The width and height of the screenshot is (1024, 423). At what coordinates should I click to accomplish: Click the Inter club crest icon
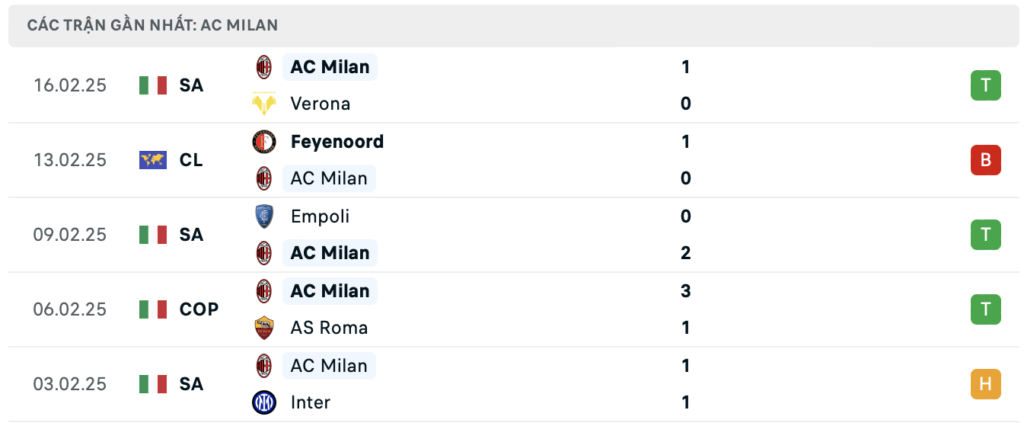(264, 402)
